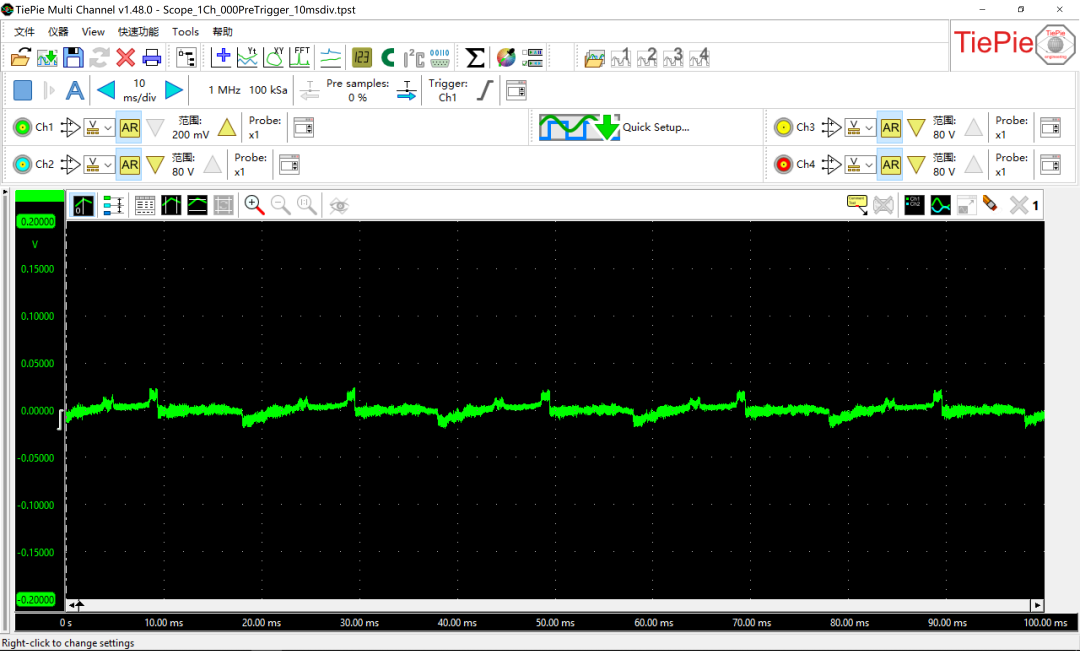
Task: Create an FFT spectrum graph
Action: pos(300,57)
